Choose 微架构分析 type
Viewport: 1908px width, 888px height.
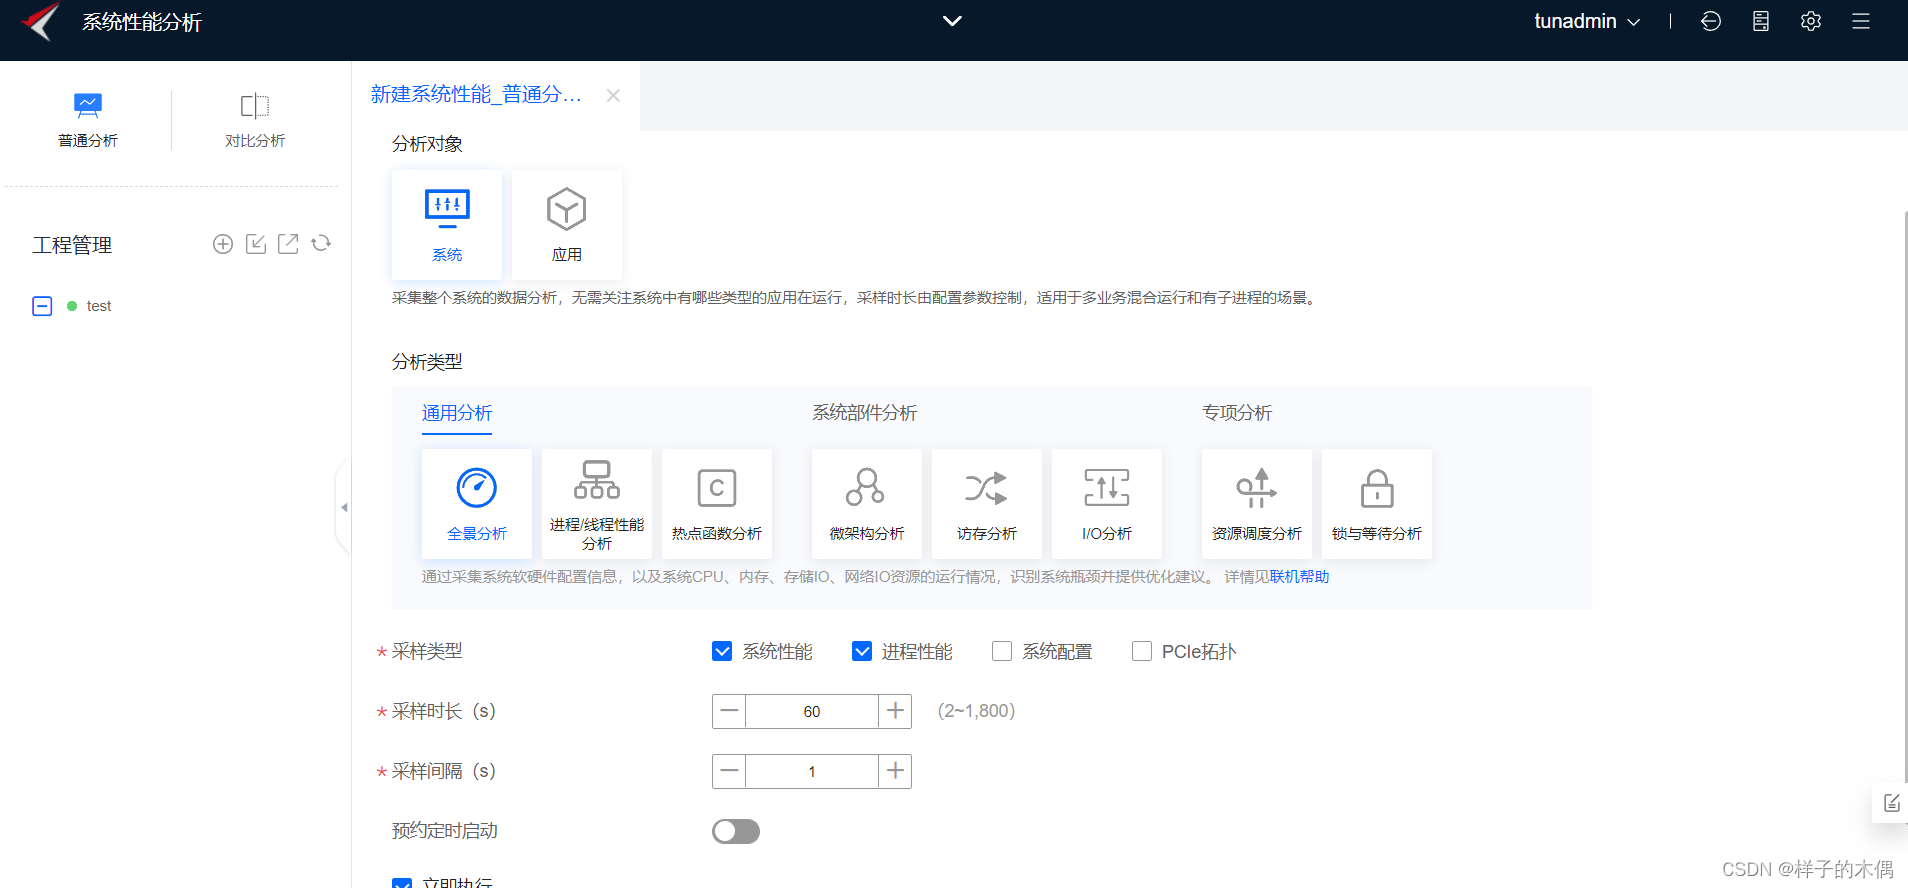tap(867, 504)
